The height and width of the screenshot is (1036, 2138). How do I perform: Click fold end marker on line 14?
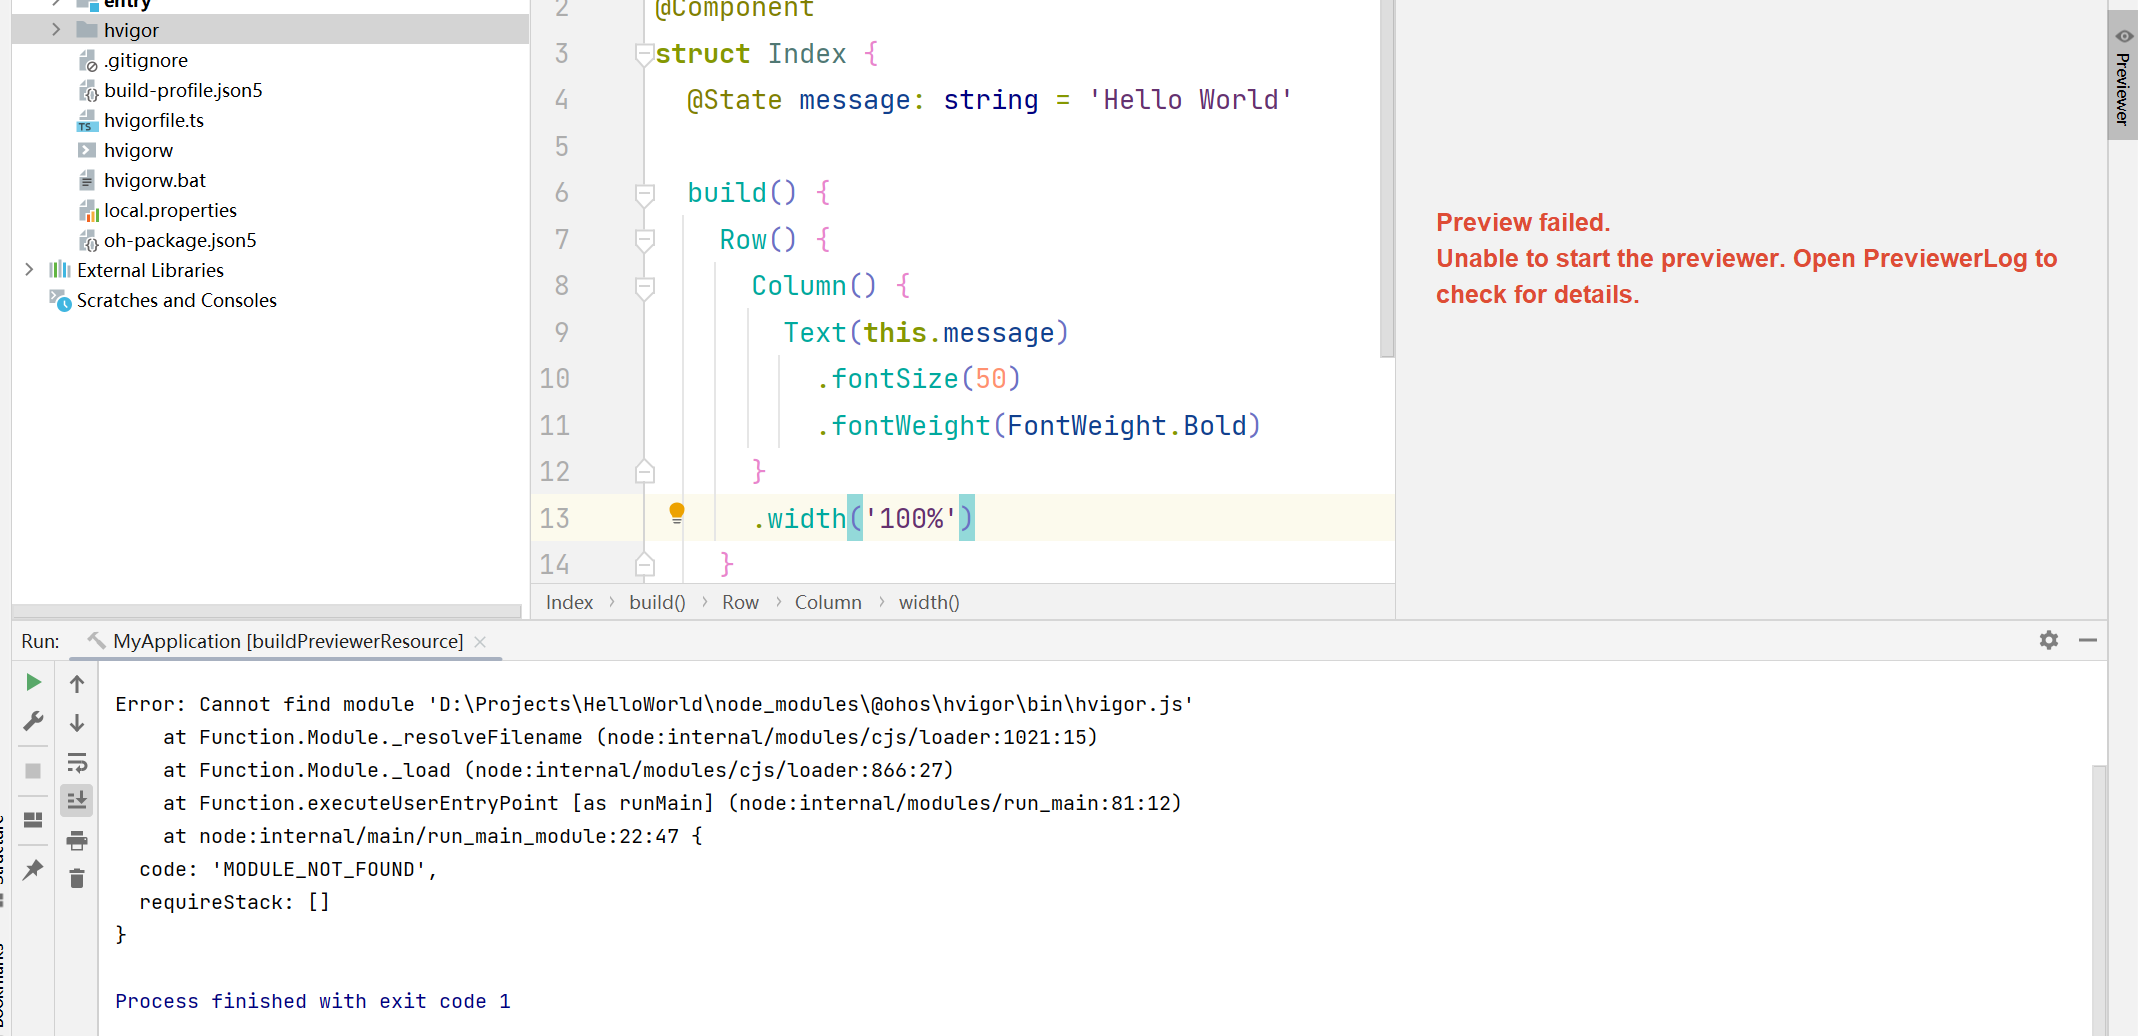click(645, 565)
